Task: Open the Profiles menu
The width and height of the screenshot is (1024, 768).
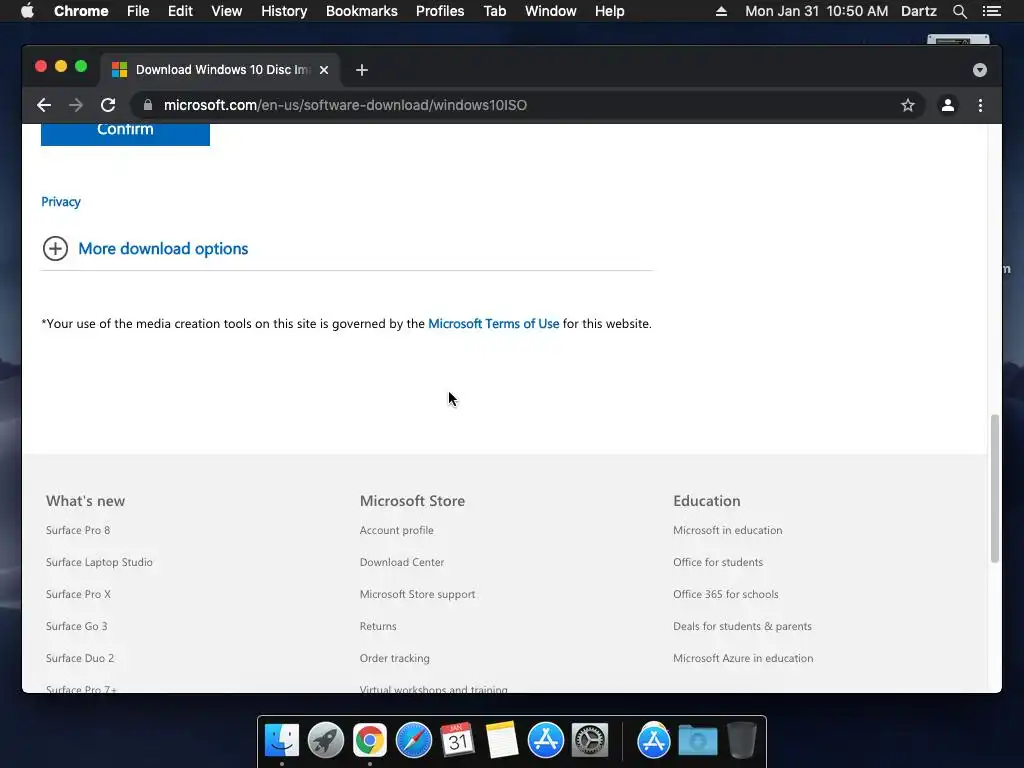Action: pyautogui.click(x=440, y=11)
